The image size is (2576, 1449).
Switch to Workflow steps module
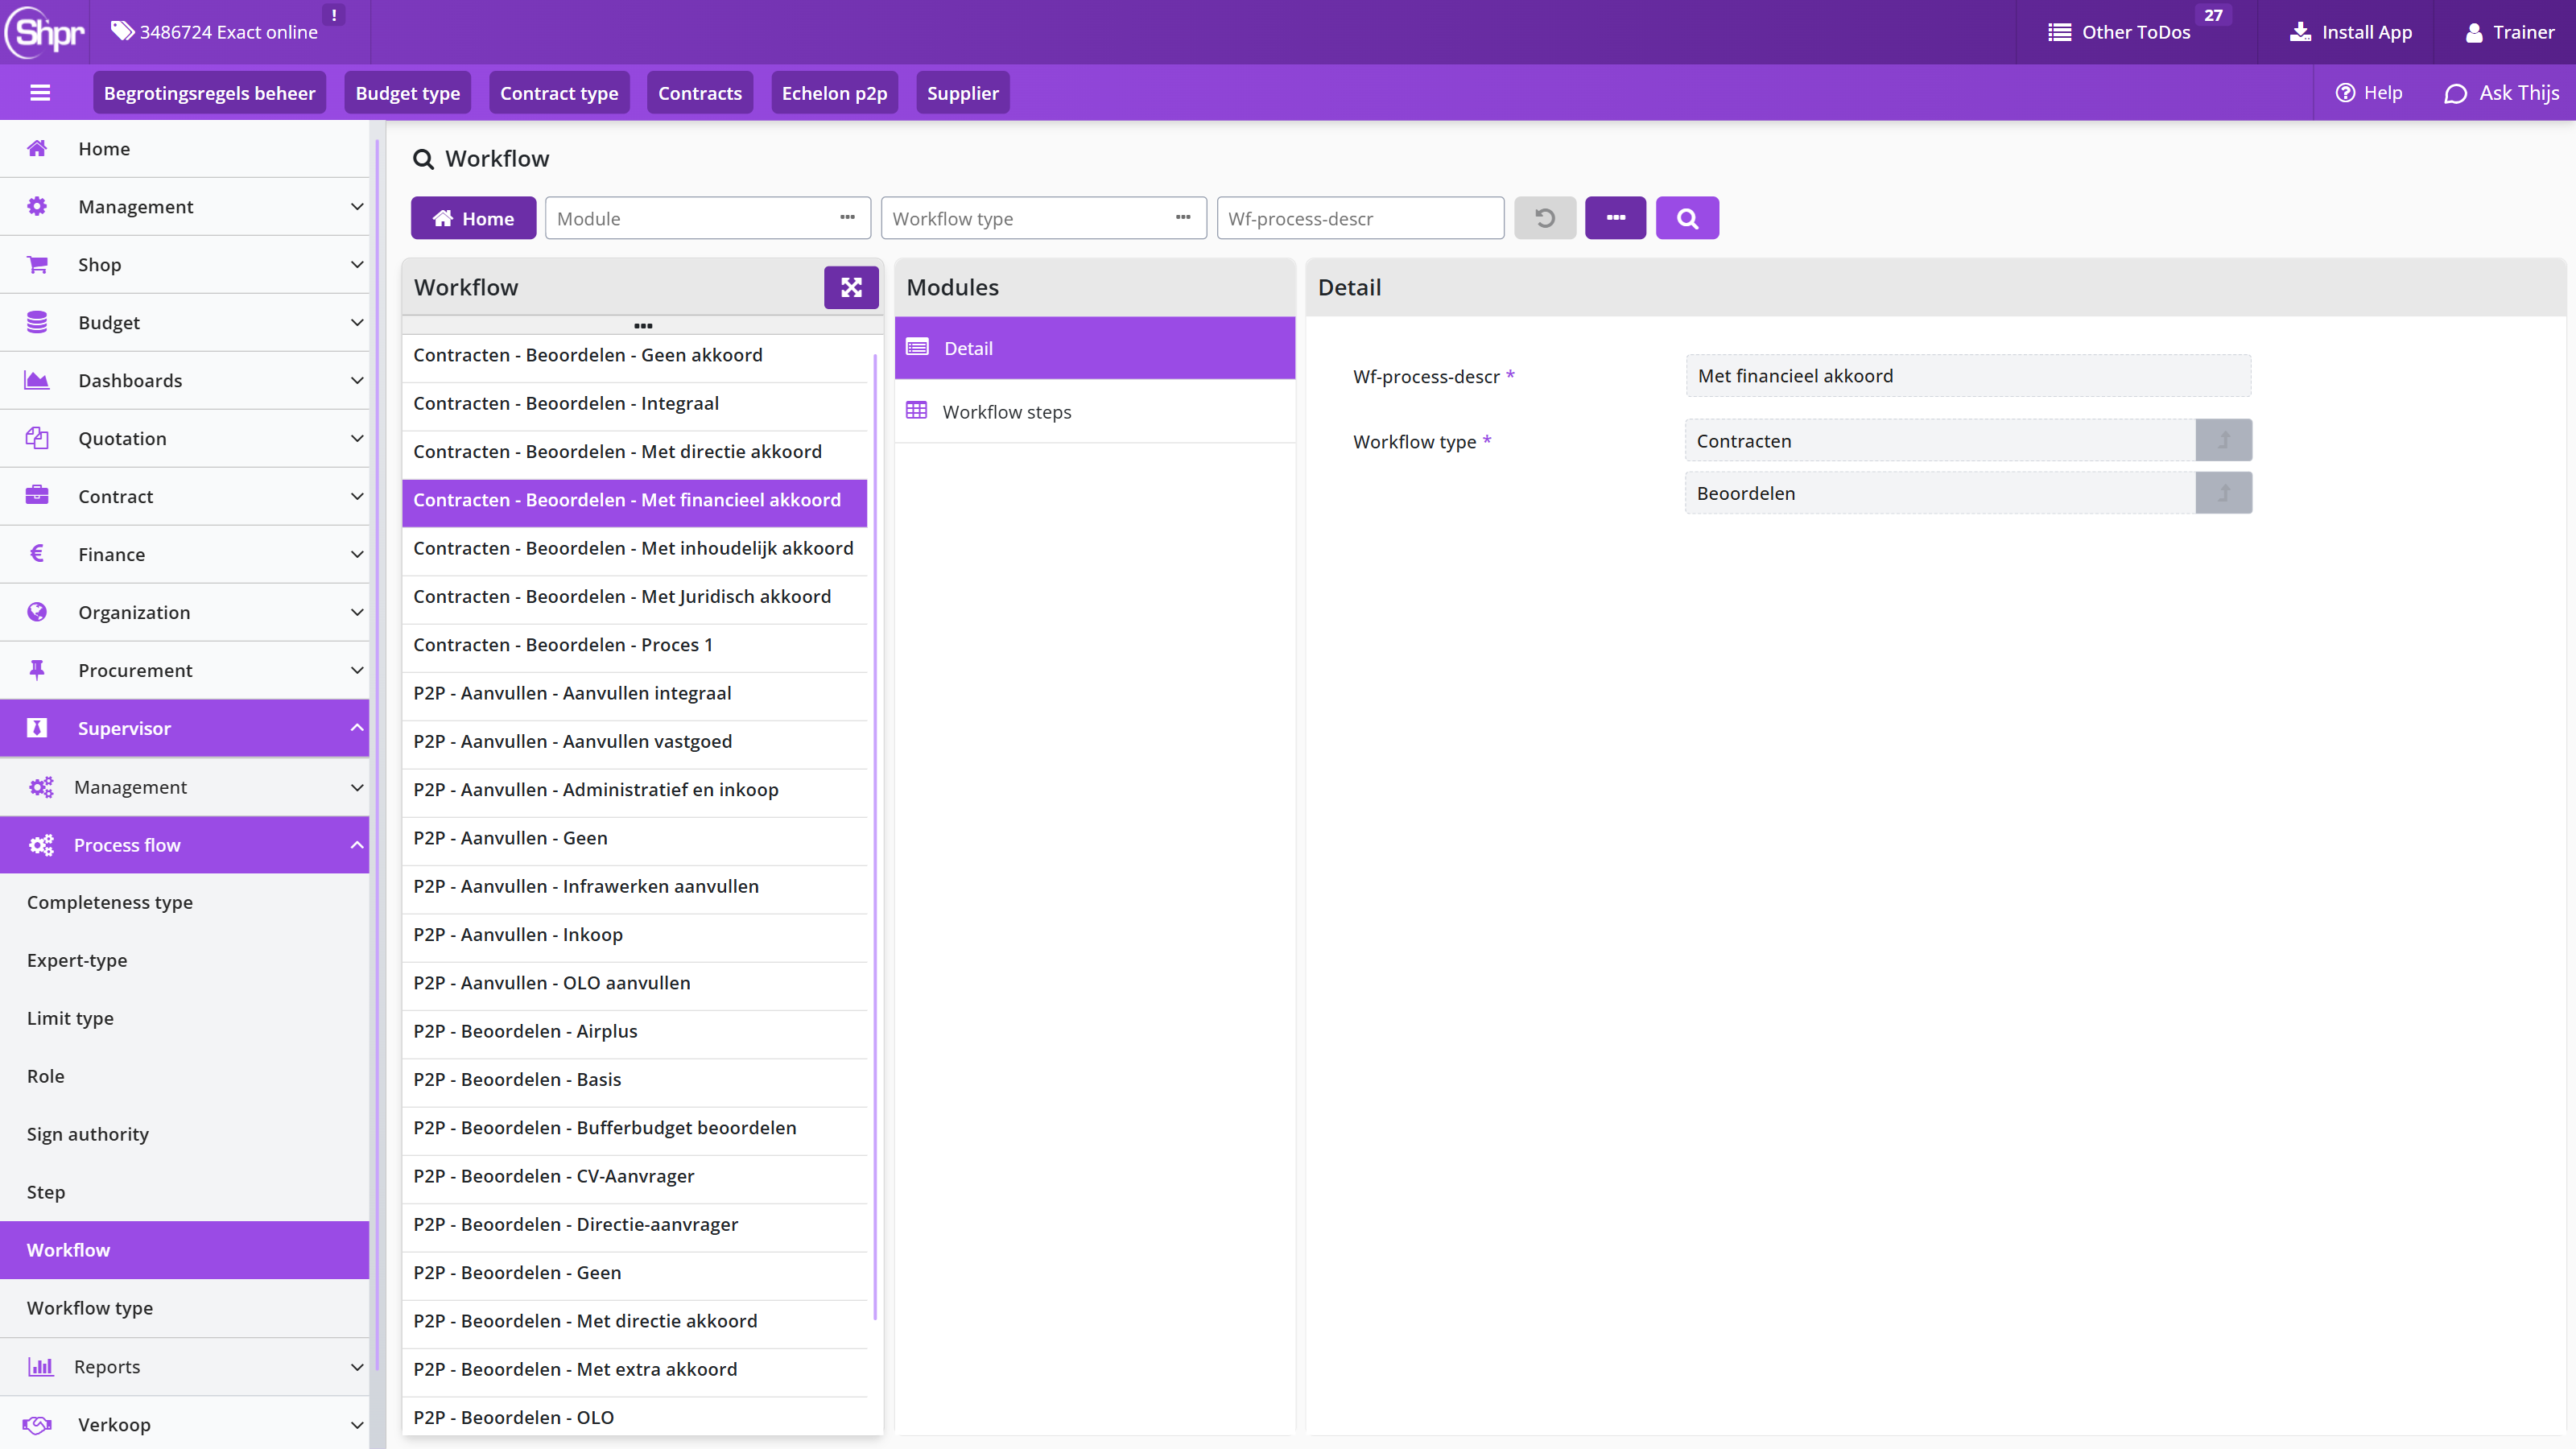(x=1094, y=412)
